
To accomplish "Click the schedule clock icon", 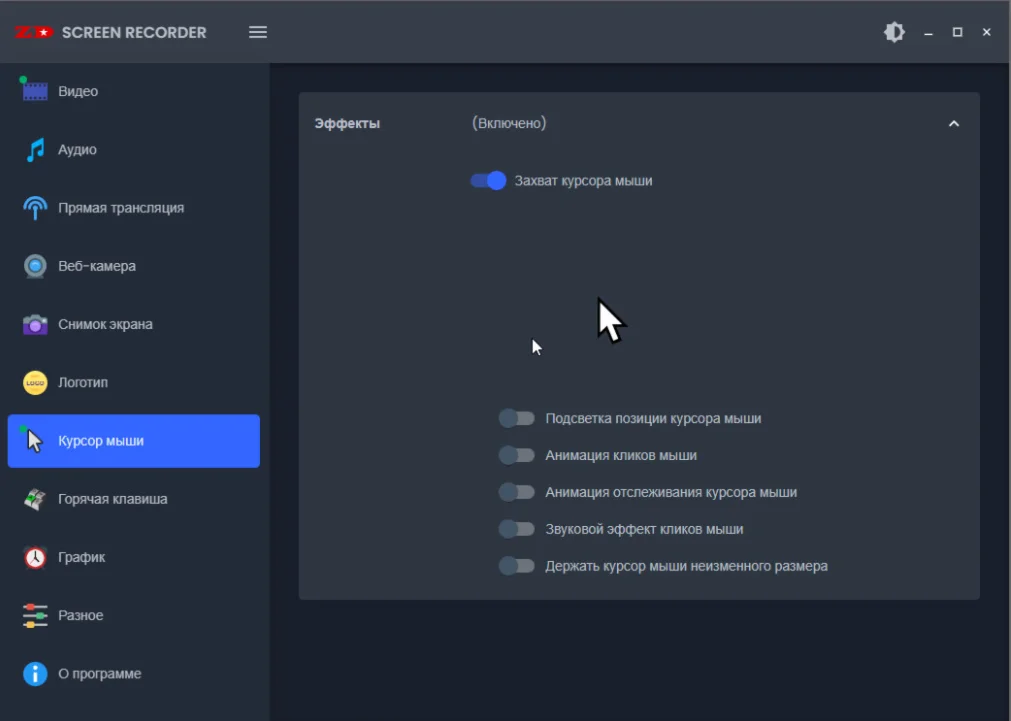I will [35, 557].
